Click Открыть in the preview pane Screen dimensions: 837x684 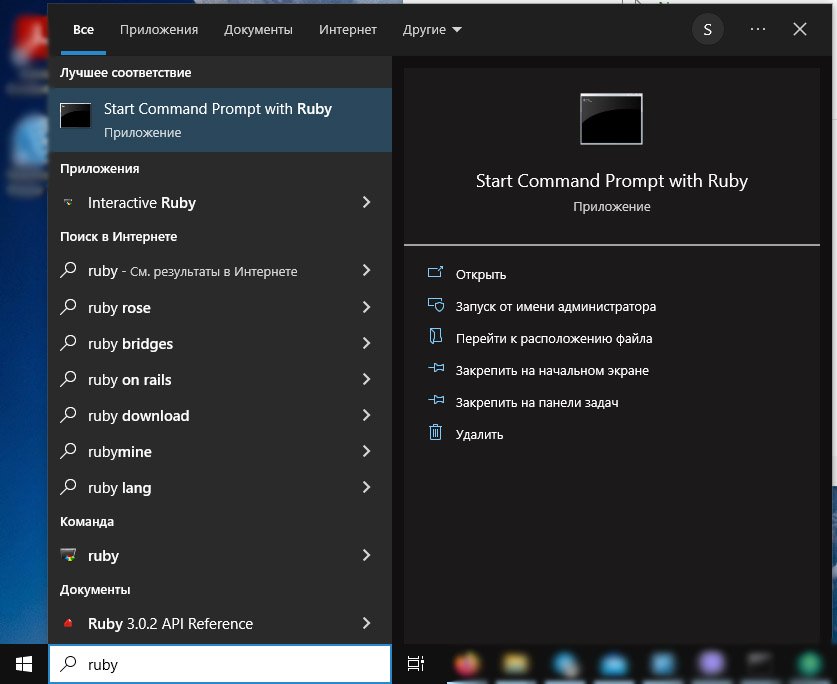tap(480, 274)
